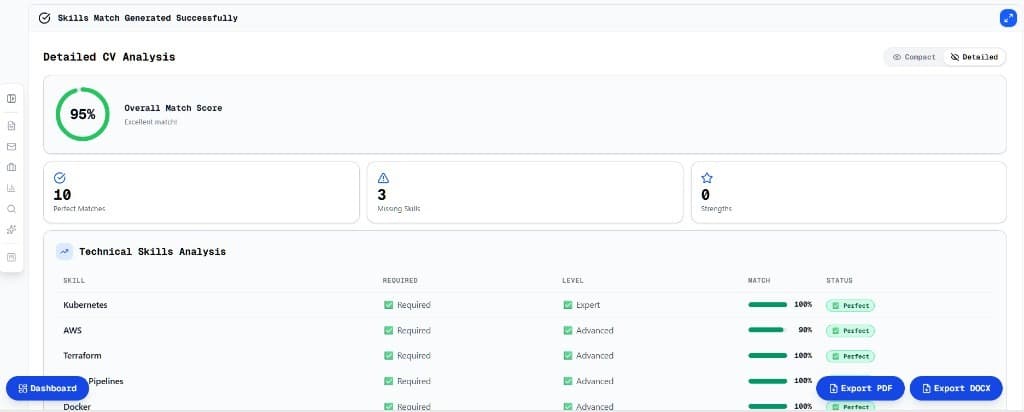Click the LEVEL column header
This screenshot has width=1024, height=412.
[x=573, y=281]
